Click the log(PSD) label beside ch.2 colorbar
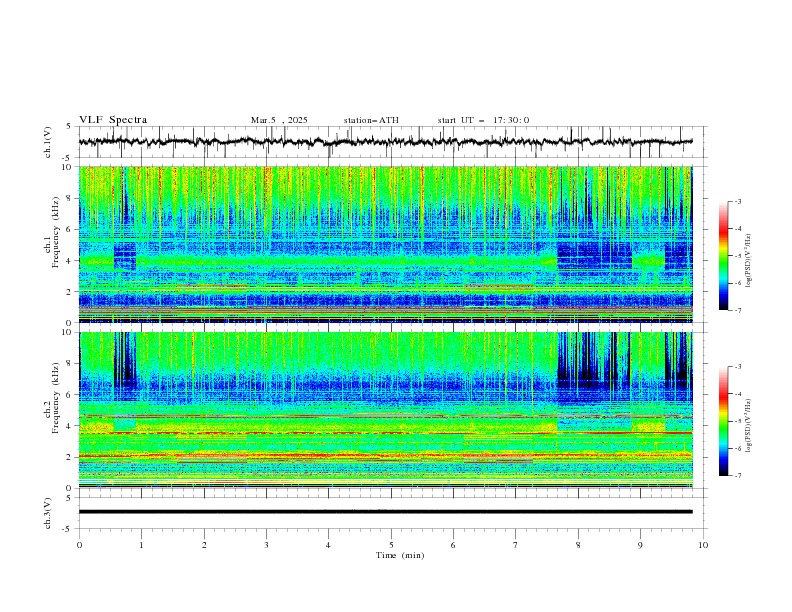 tap(748, 425)
